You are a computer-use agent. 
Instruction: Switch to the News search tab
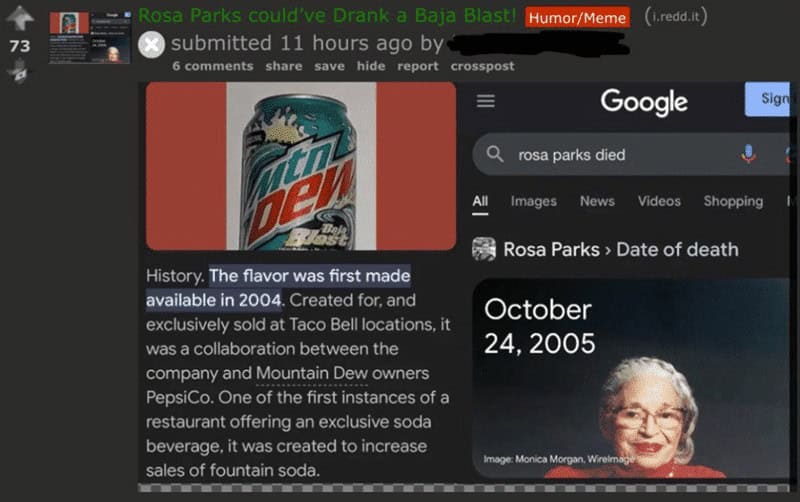tap(597, 201)
